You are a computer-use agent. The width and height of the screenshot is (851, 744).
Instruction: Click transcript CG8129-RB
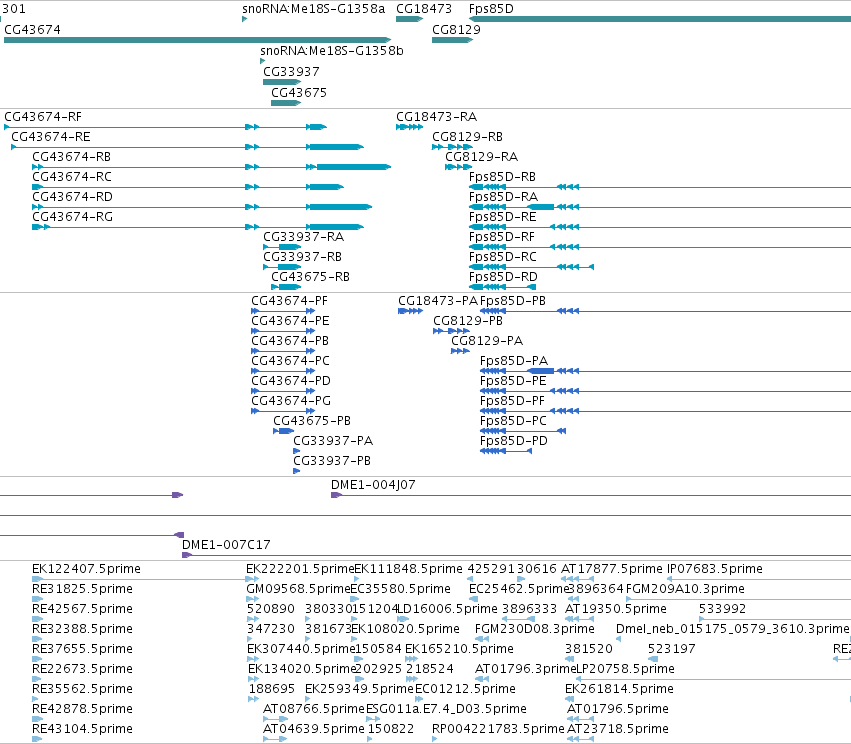point(452,147)
